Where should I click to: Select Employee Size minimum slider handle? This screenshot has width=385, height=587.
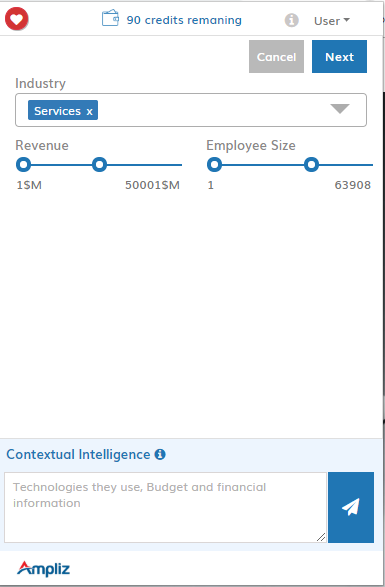click(x=214, y=164)
